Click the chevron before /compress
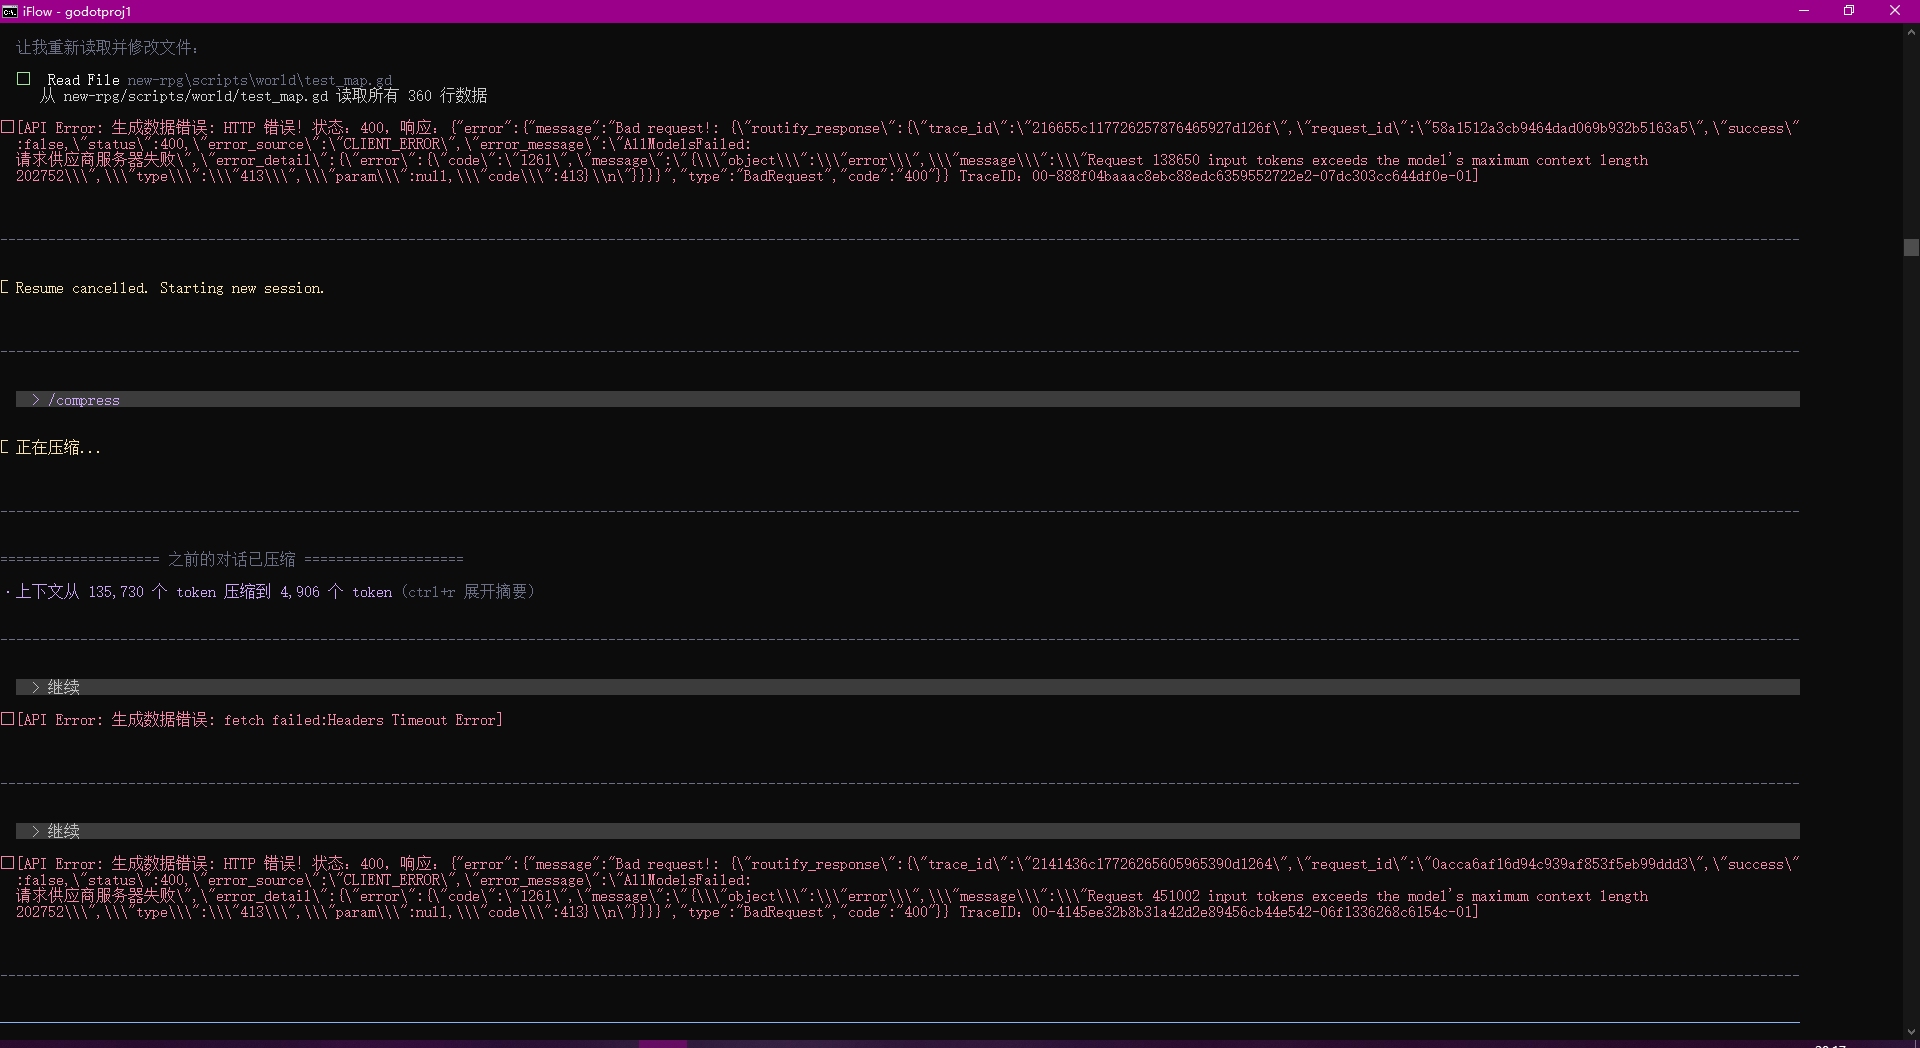Screen dimensions: 1920x1048 tap(36, 400)
